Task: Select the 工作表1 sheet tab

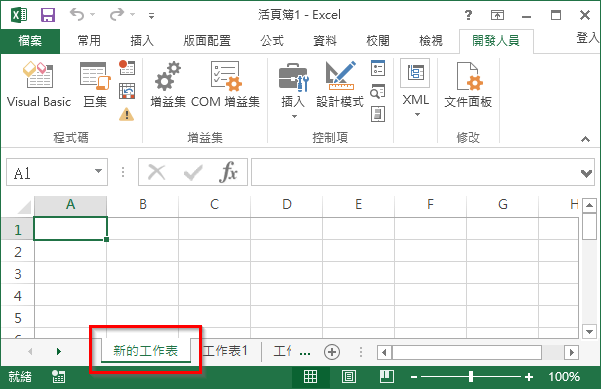Action: (225, 351)
